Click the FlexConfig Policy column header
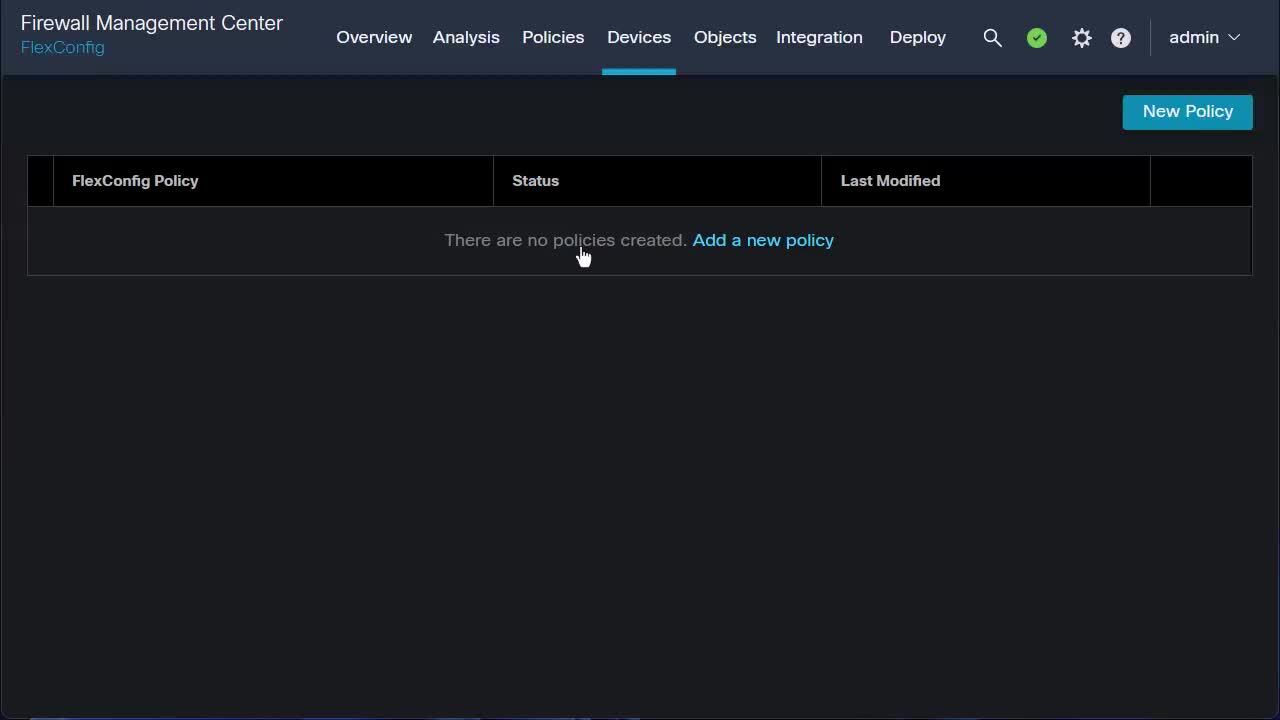Viewport: 1280px width, 720px height. [135, 181]
